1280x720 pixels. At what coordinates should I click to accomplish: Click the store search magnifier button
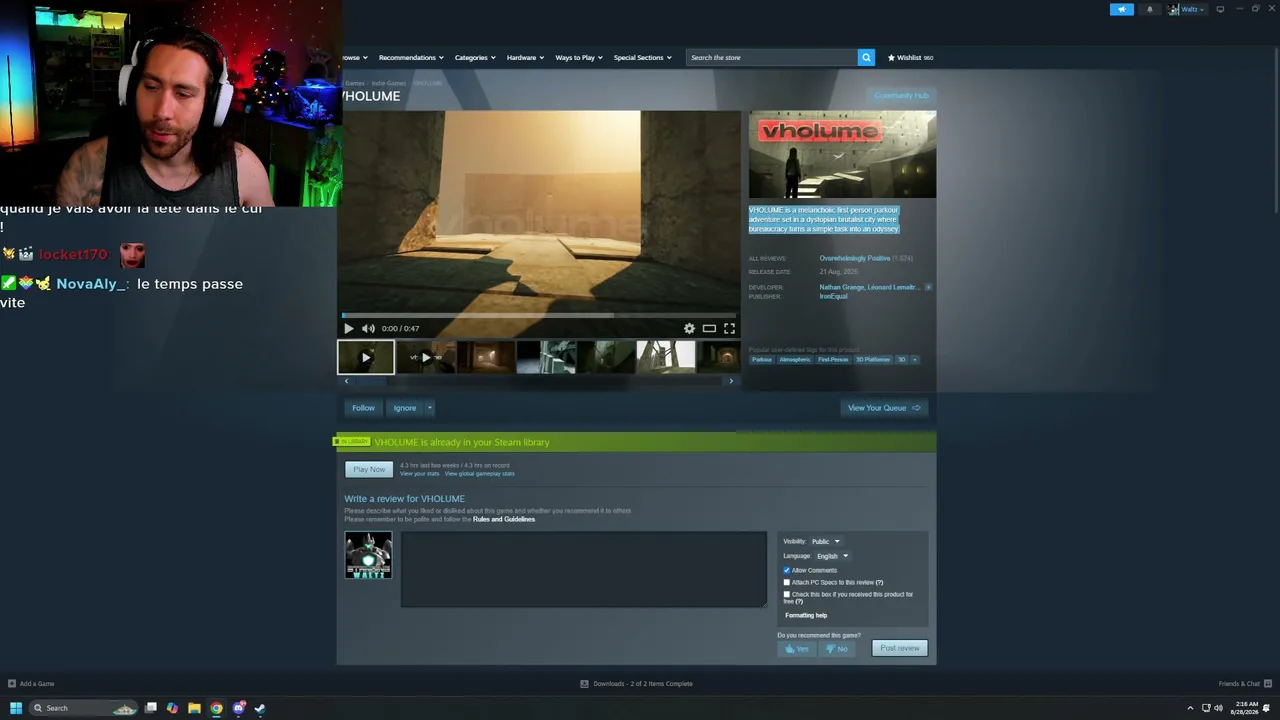(x=866, y=57)
